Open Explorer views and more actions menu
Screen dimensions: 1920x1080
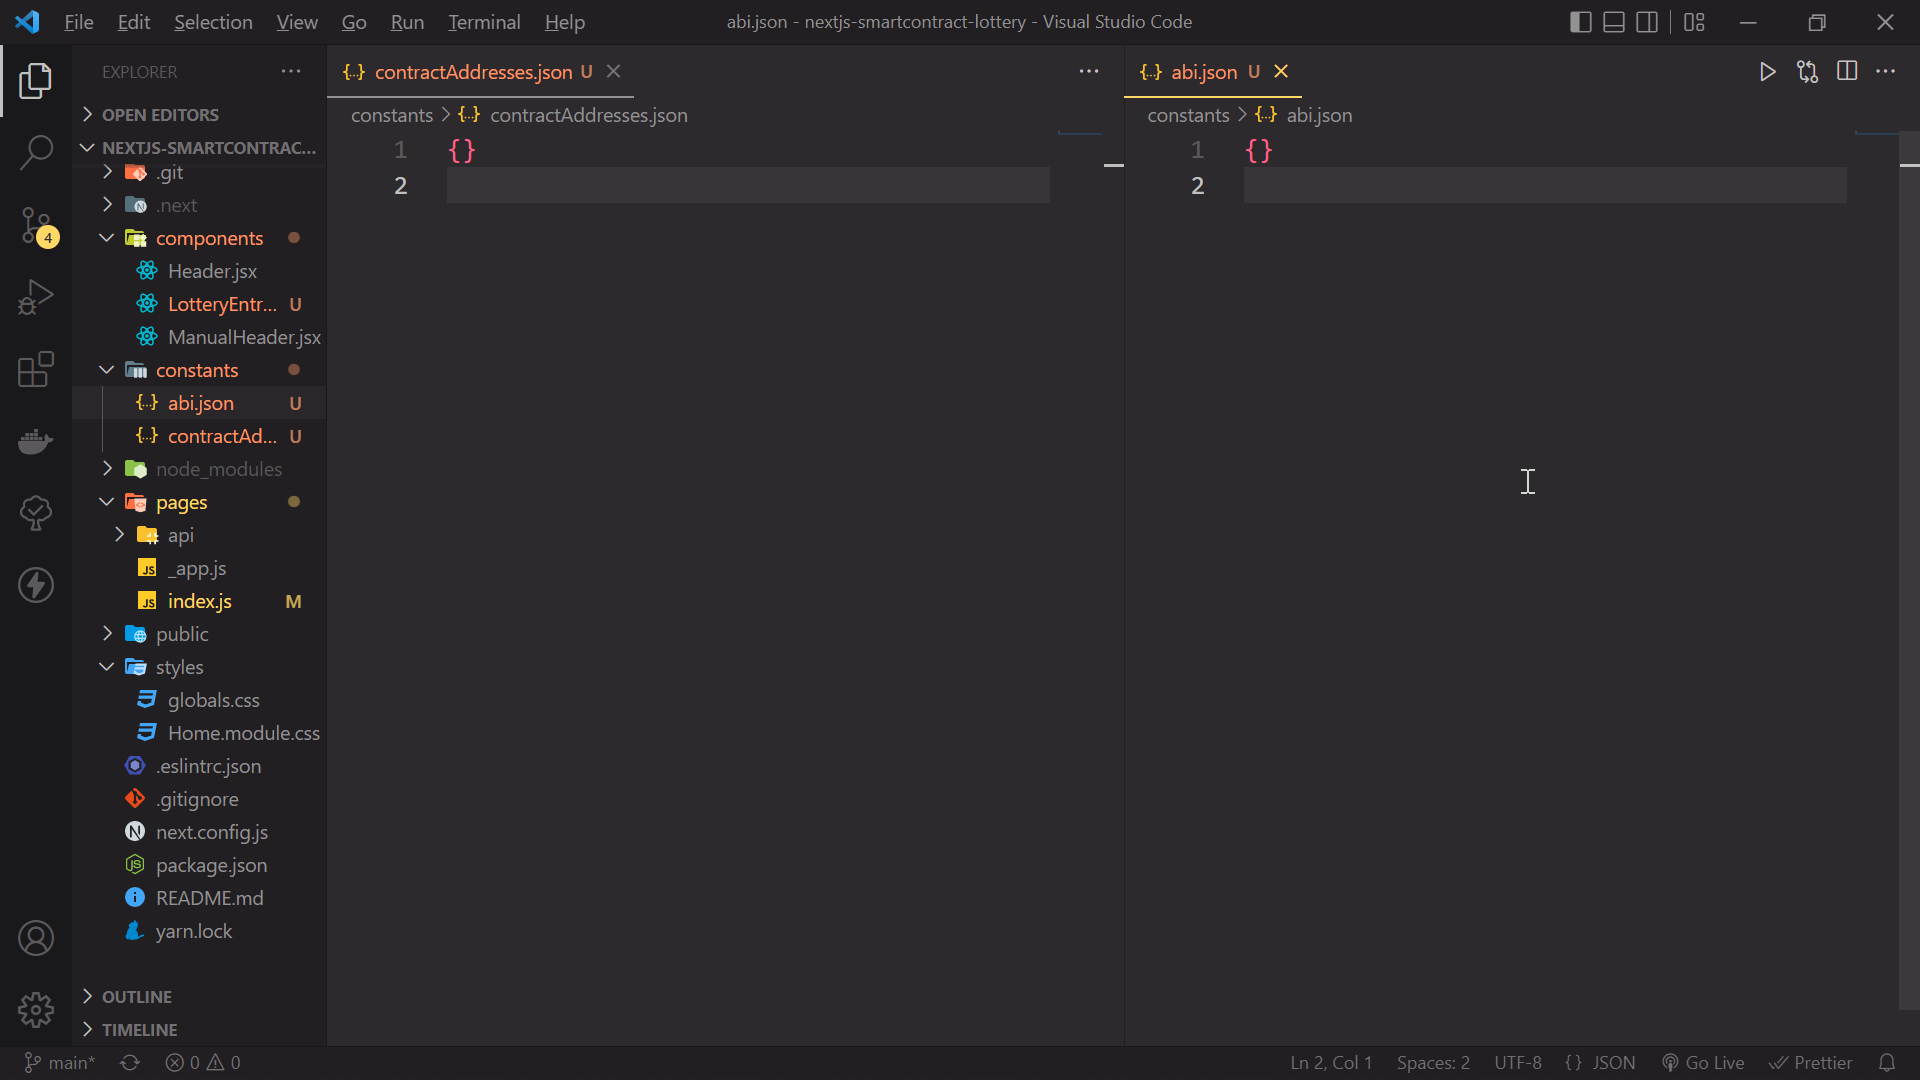291,72
